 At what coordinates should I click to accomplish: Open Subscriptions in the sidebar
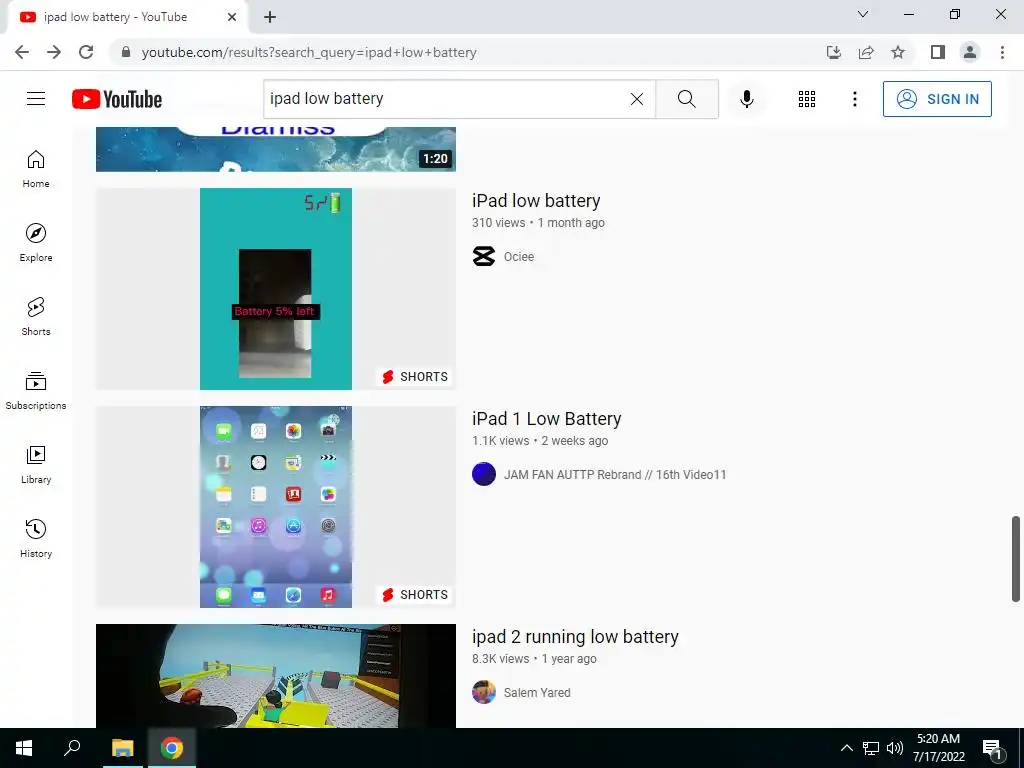click(x=36, y=390)
